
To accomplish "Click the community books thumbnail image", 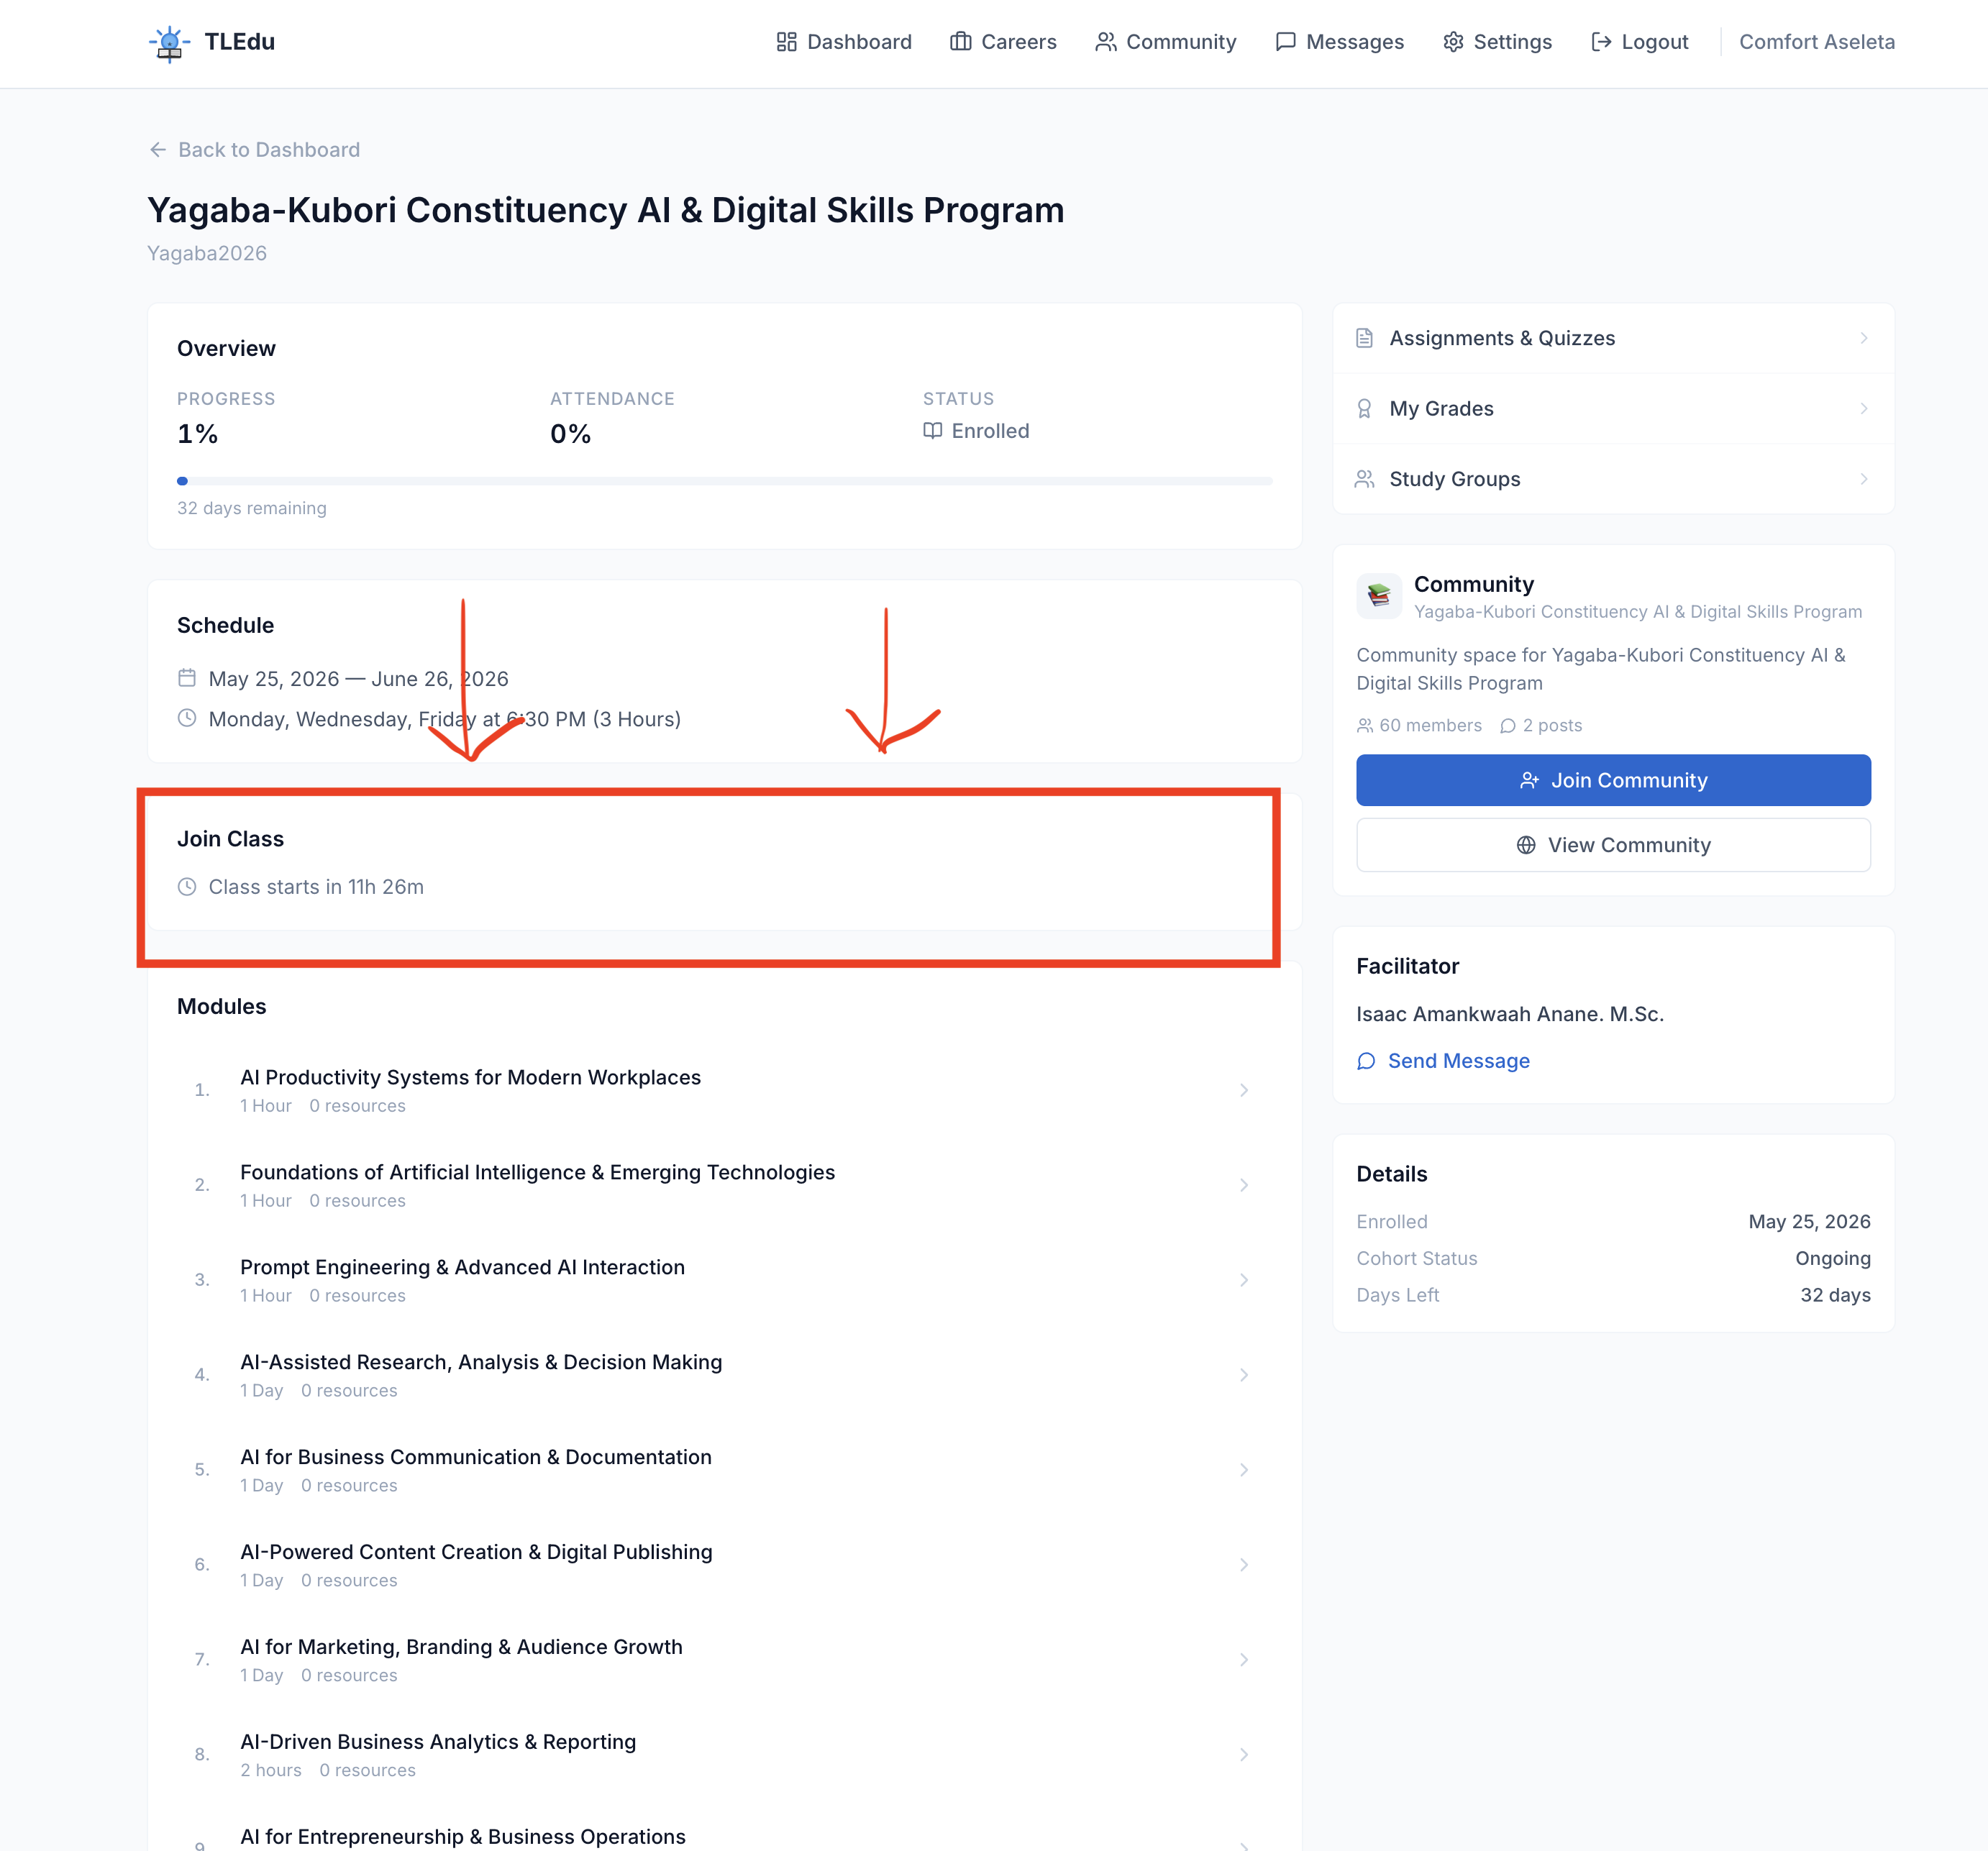I will click(1379, 596).
